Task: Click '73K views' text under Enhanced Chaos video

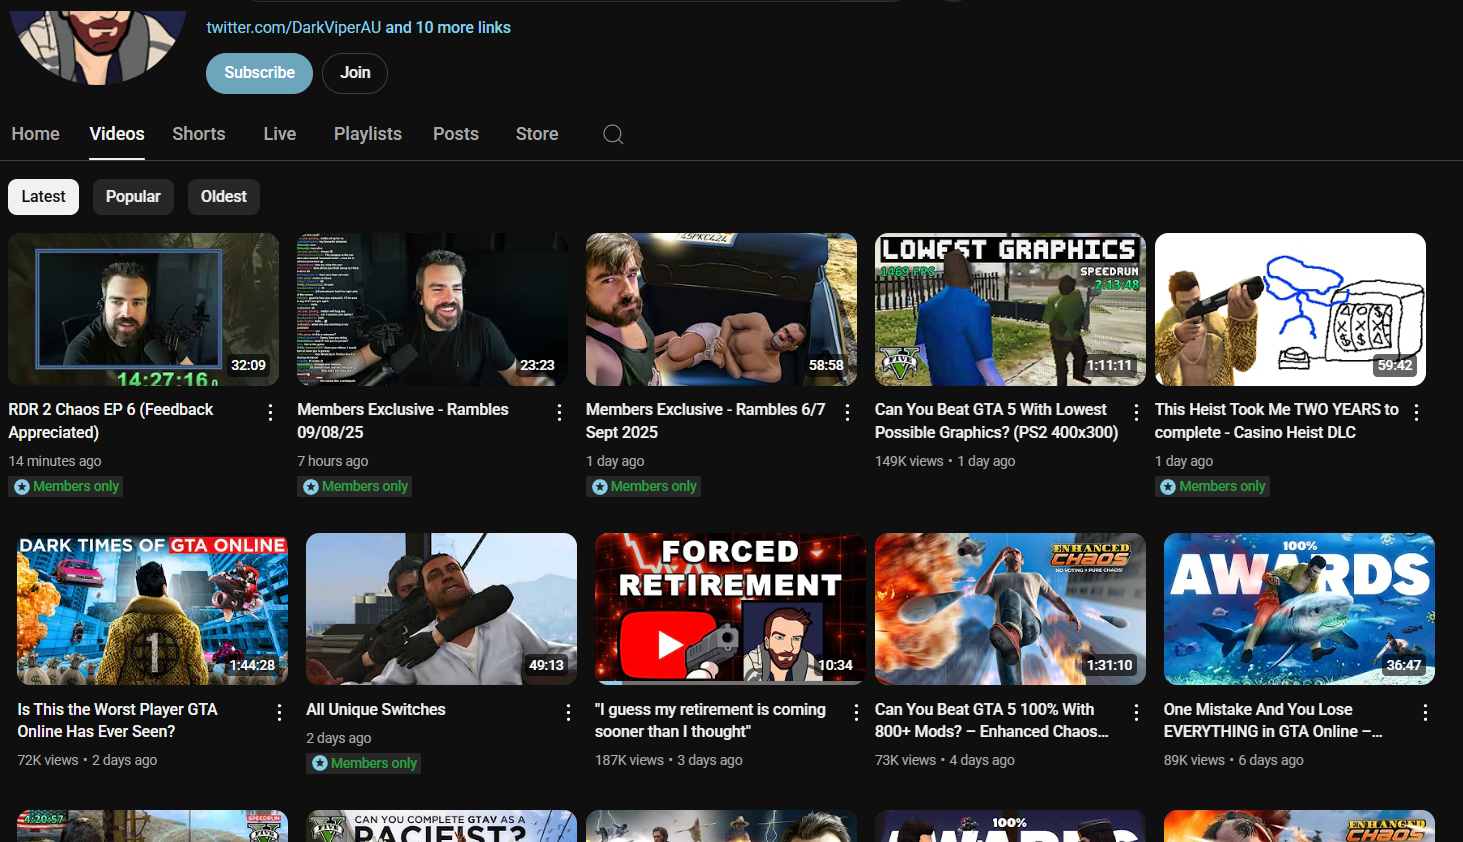Action: pos(905,760)
